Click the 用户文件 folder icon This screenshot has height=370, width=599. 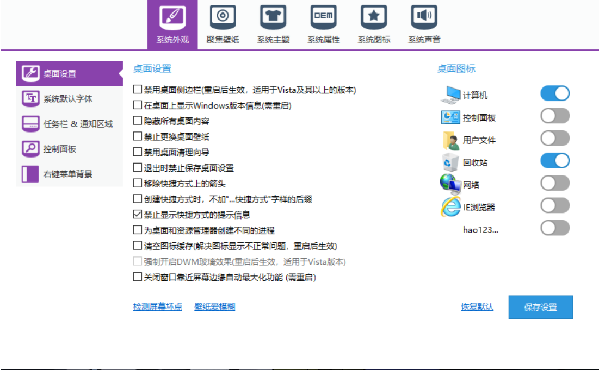click(451, 140)
